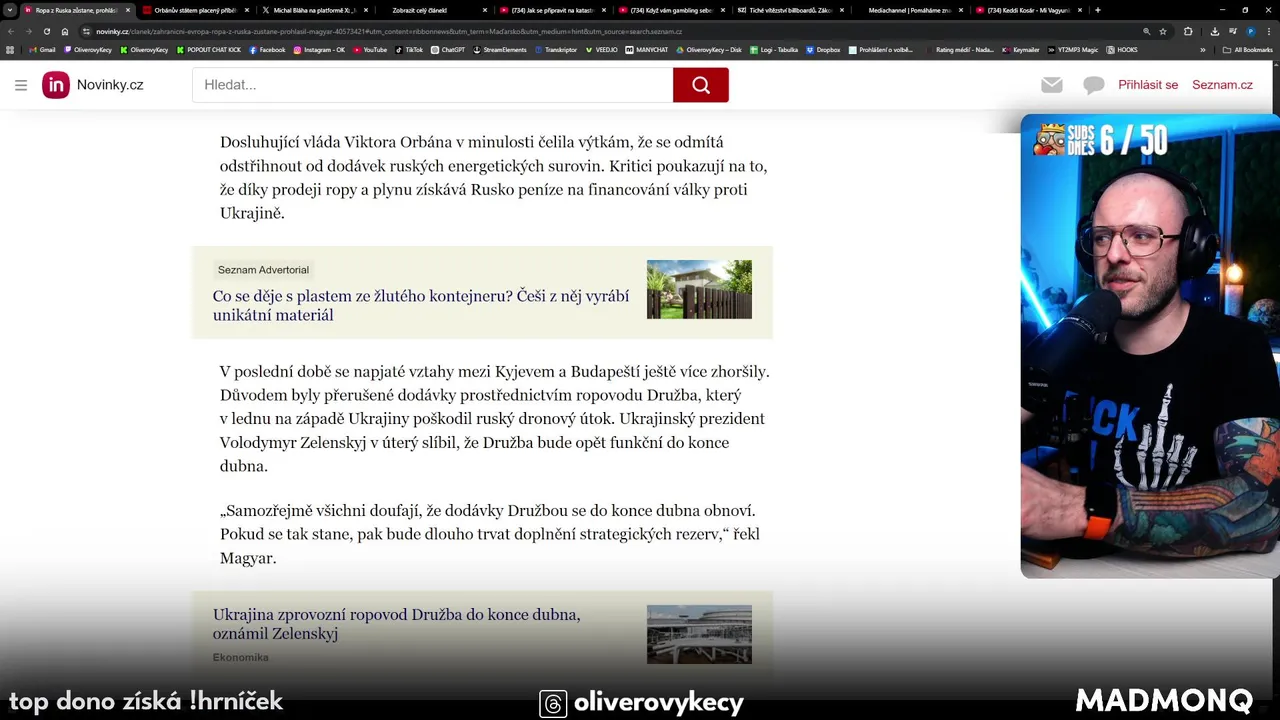This screenshot has width=1280, height=720.
Task: Open the OliverovyKecy – Disk bookmark
Action: 709,49
